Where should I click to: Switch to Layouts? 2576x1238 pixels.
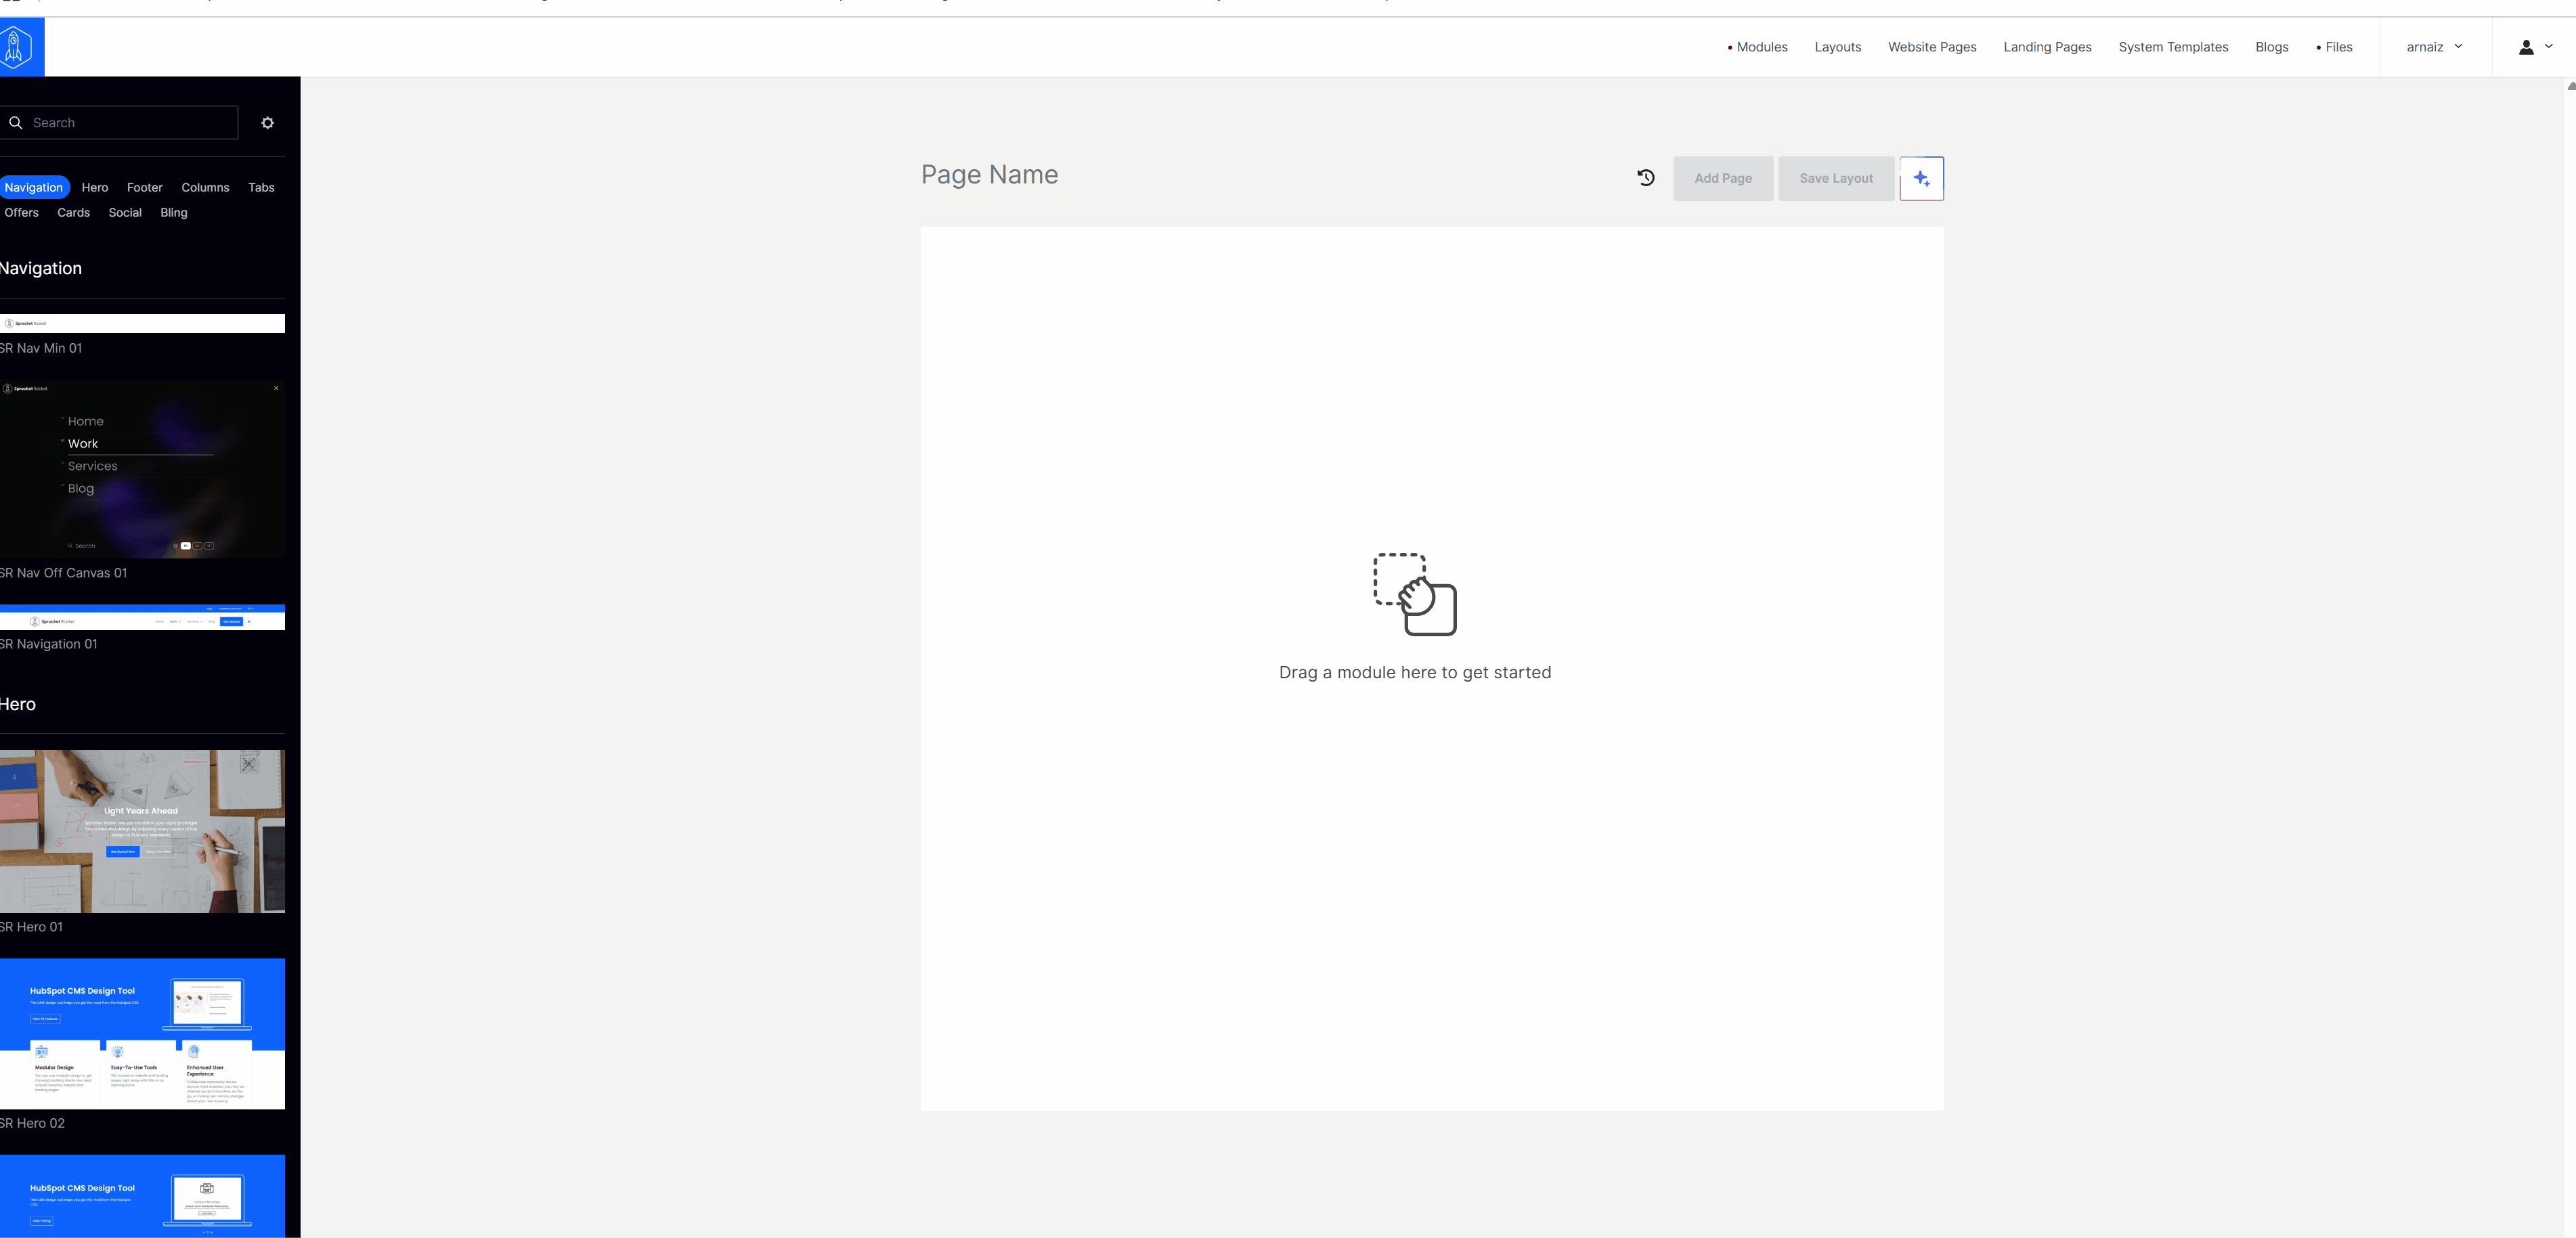(1837, 47)
